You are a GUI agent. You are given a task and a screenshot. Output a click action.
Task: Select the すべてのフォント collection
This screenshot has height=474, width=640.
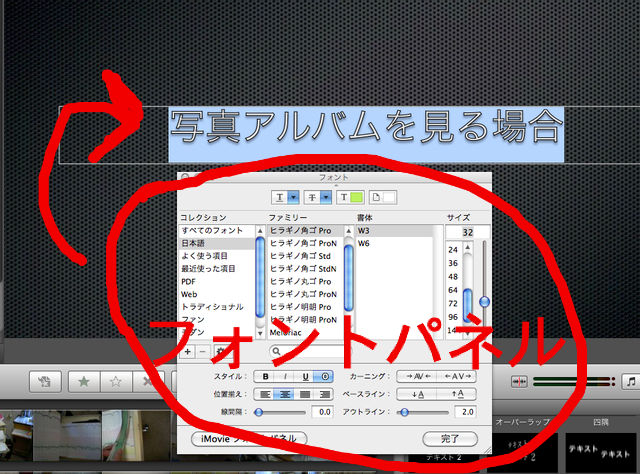coord(217,231)
